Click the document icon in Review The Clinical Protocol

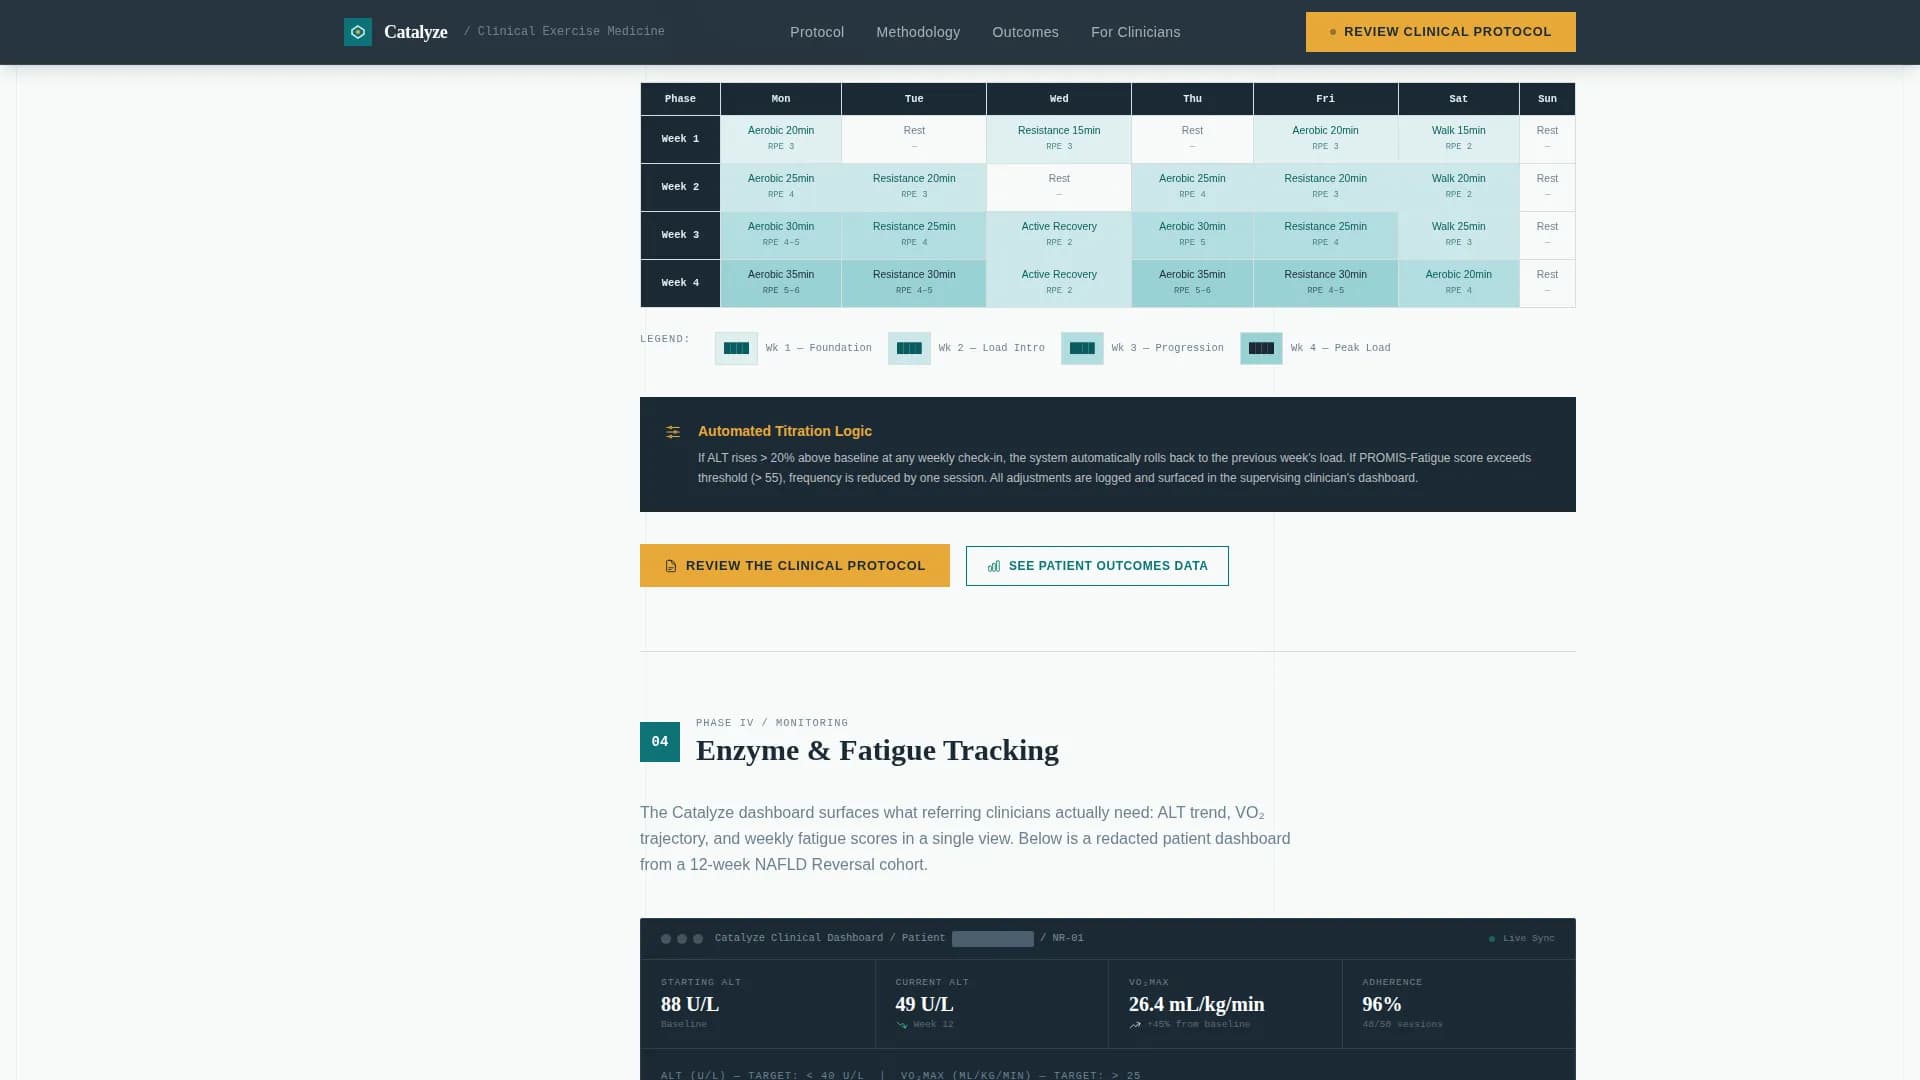pos(671,566)
